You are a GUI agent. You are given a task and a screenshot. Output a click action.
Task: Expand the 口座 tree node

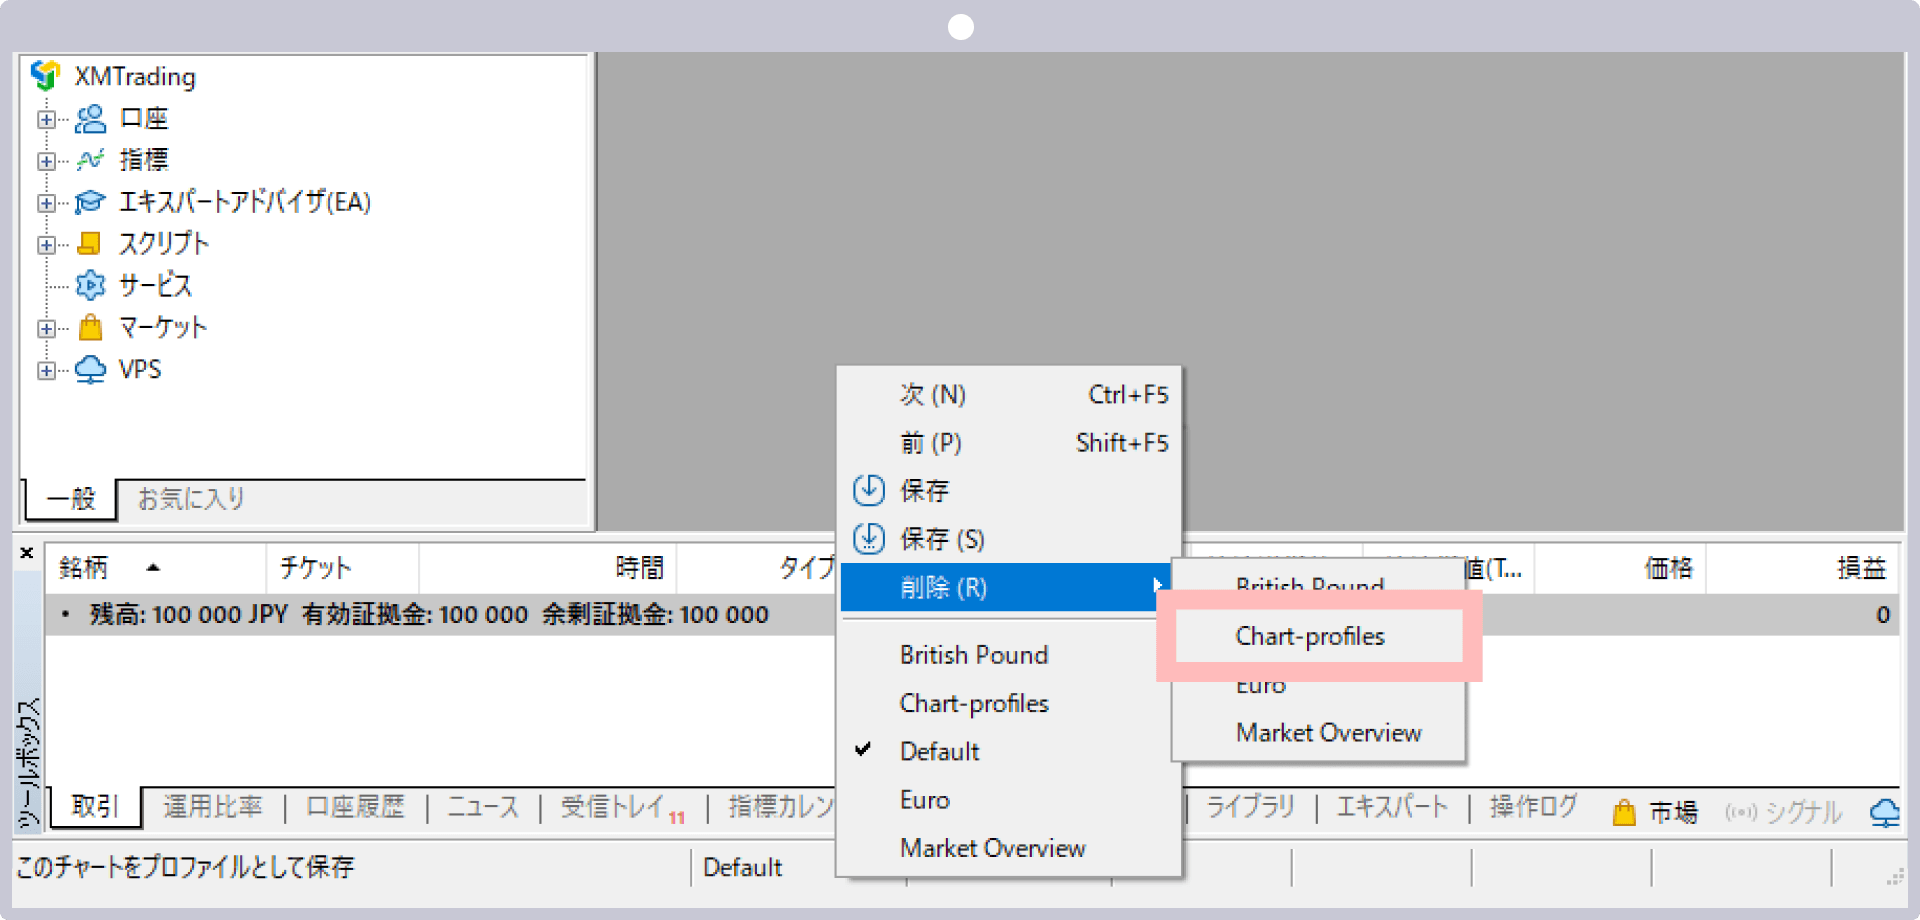point(46,119)
